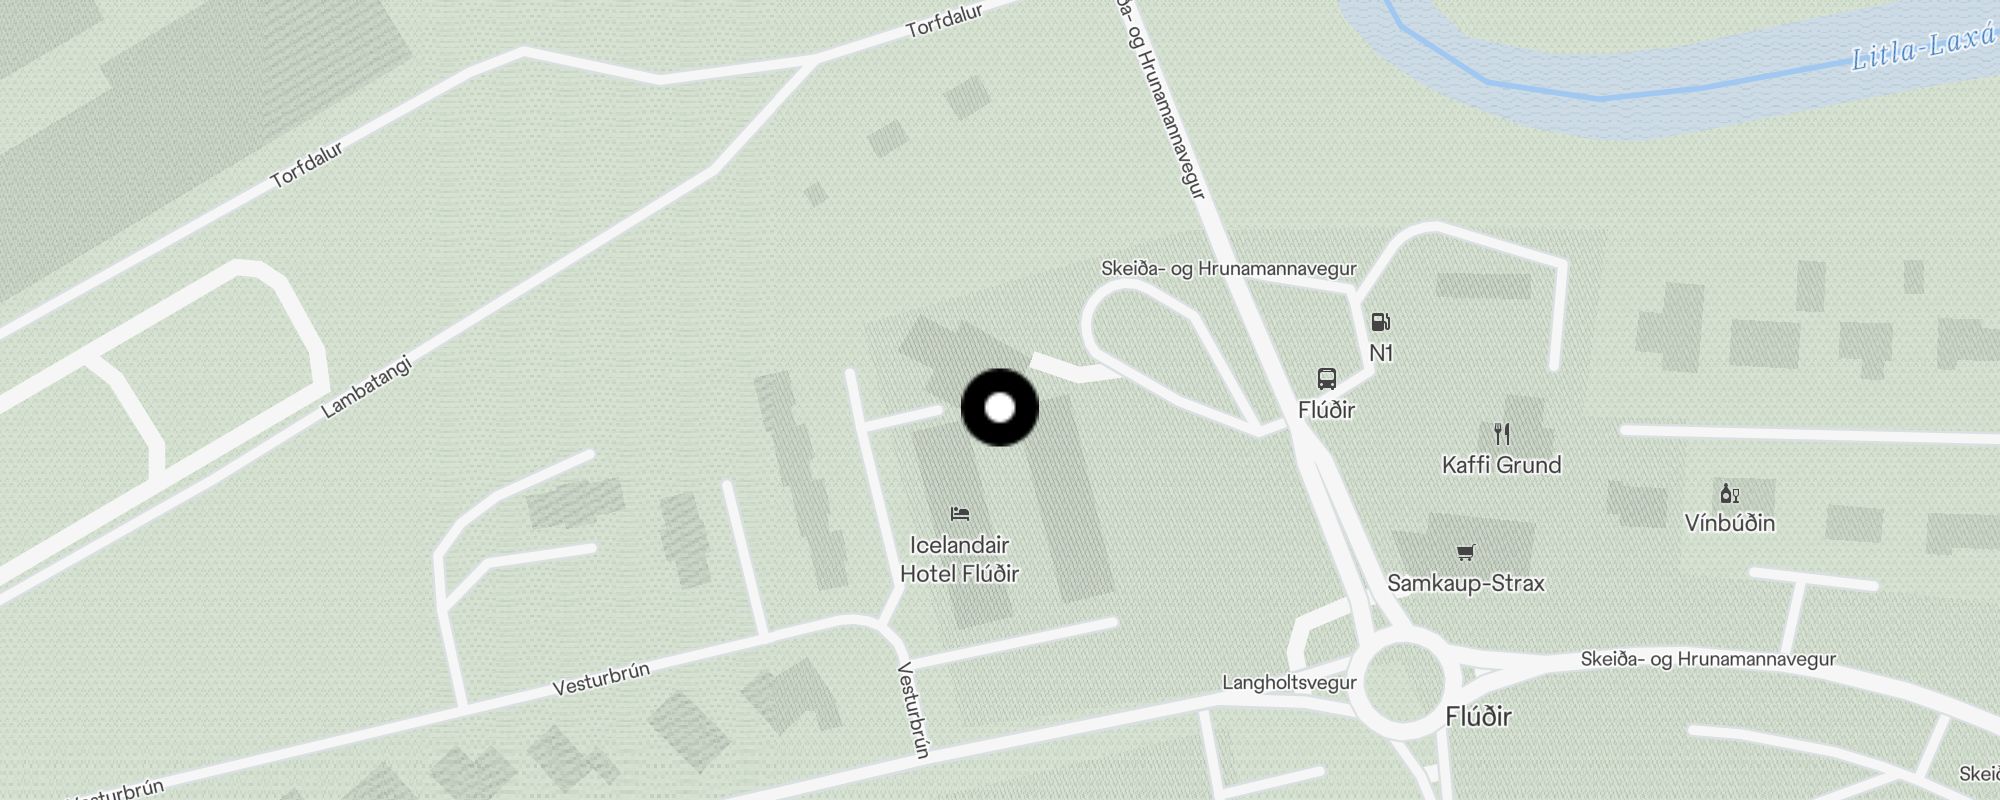Click the Kaffi Grund place label
The image size is (2000, 800).
point(1501,465)
